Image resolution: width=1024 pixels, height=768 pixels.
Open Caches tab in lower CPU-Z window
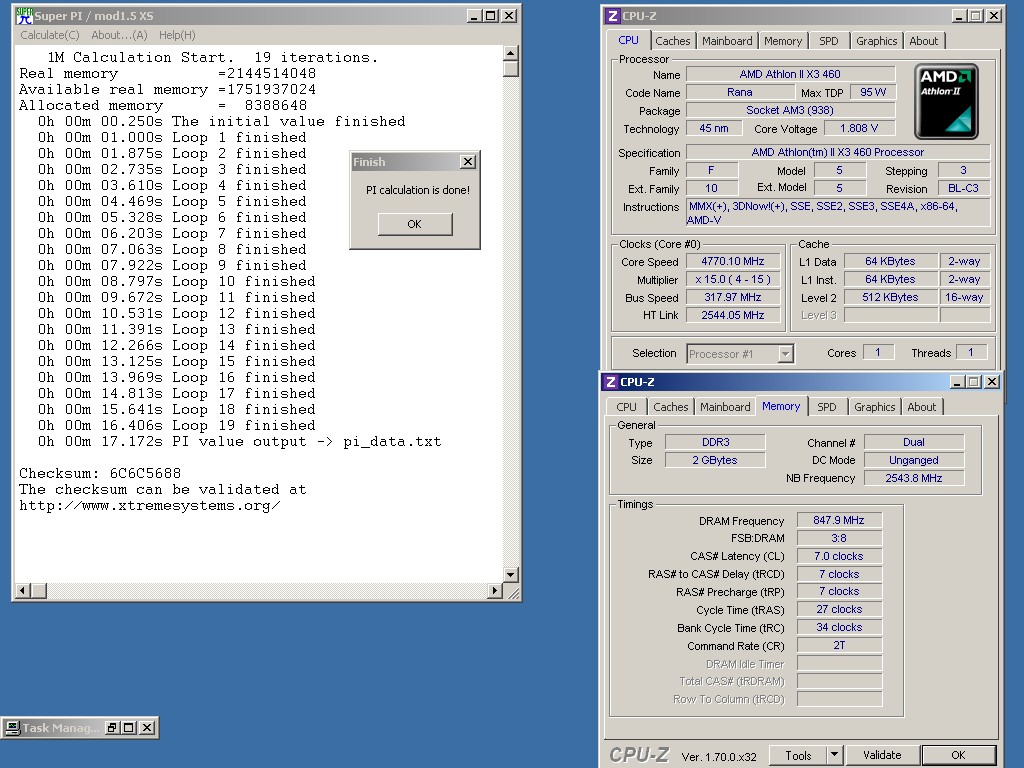[671, 407]
